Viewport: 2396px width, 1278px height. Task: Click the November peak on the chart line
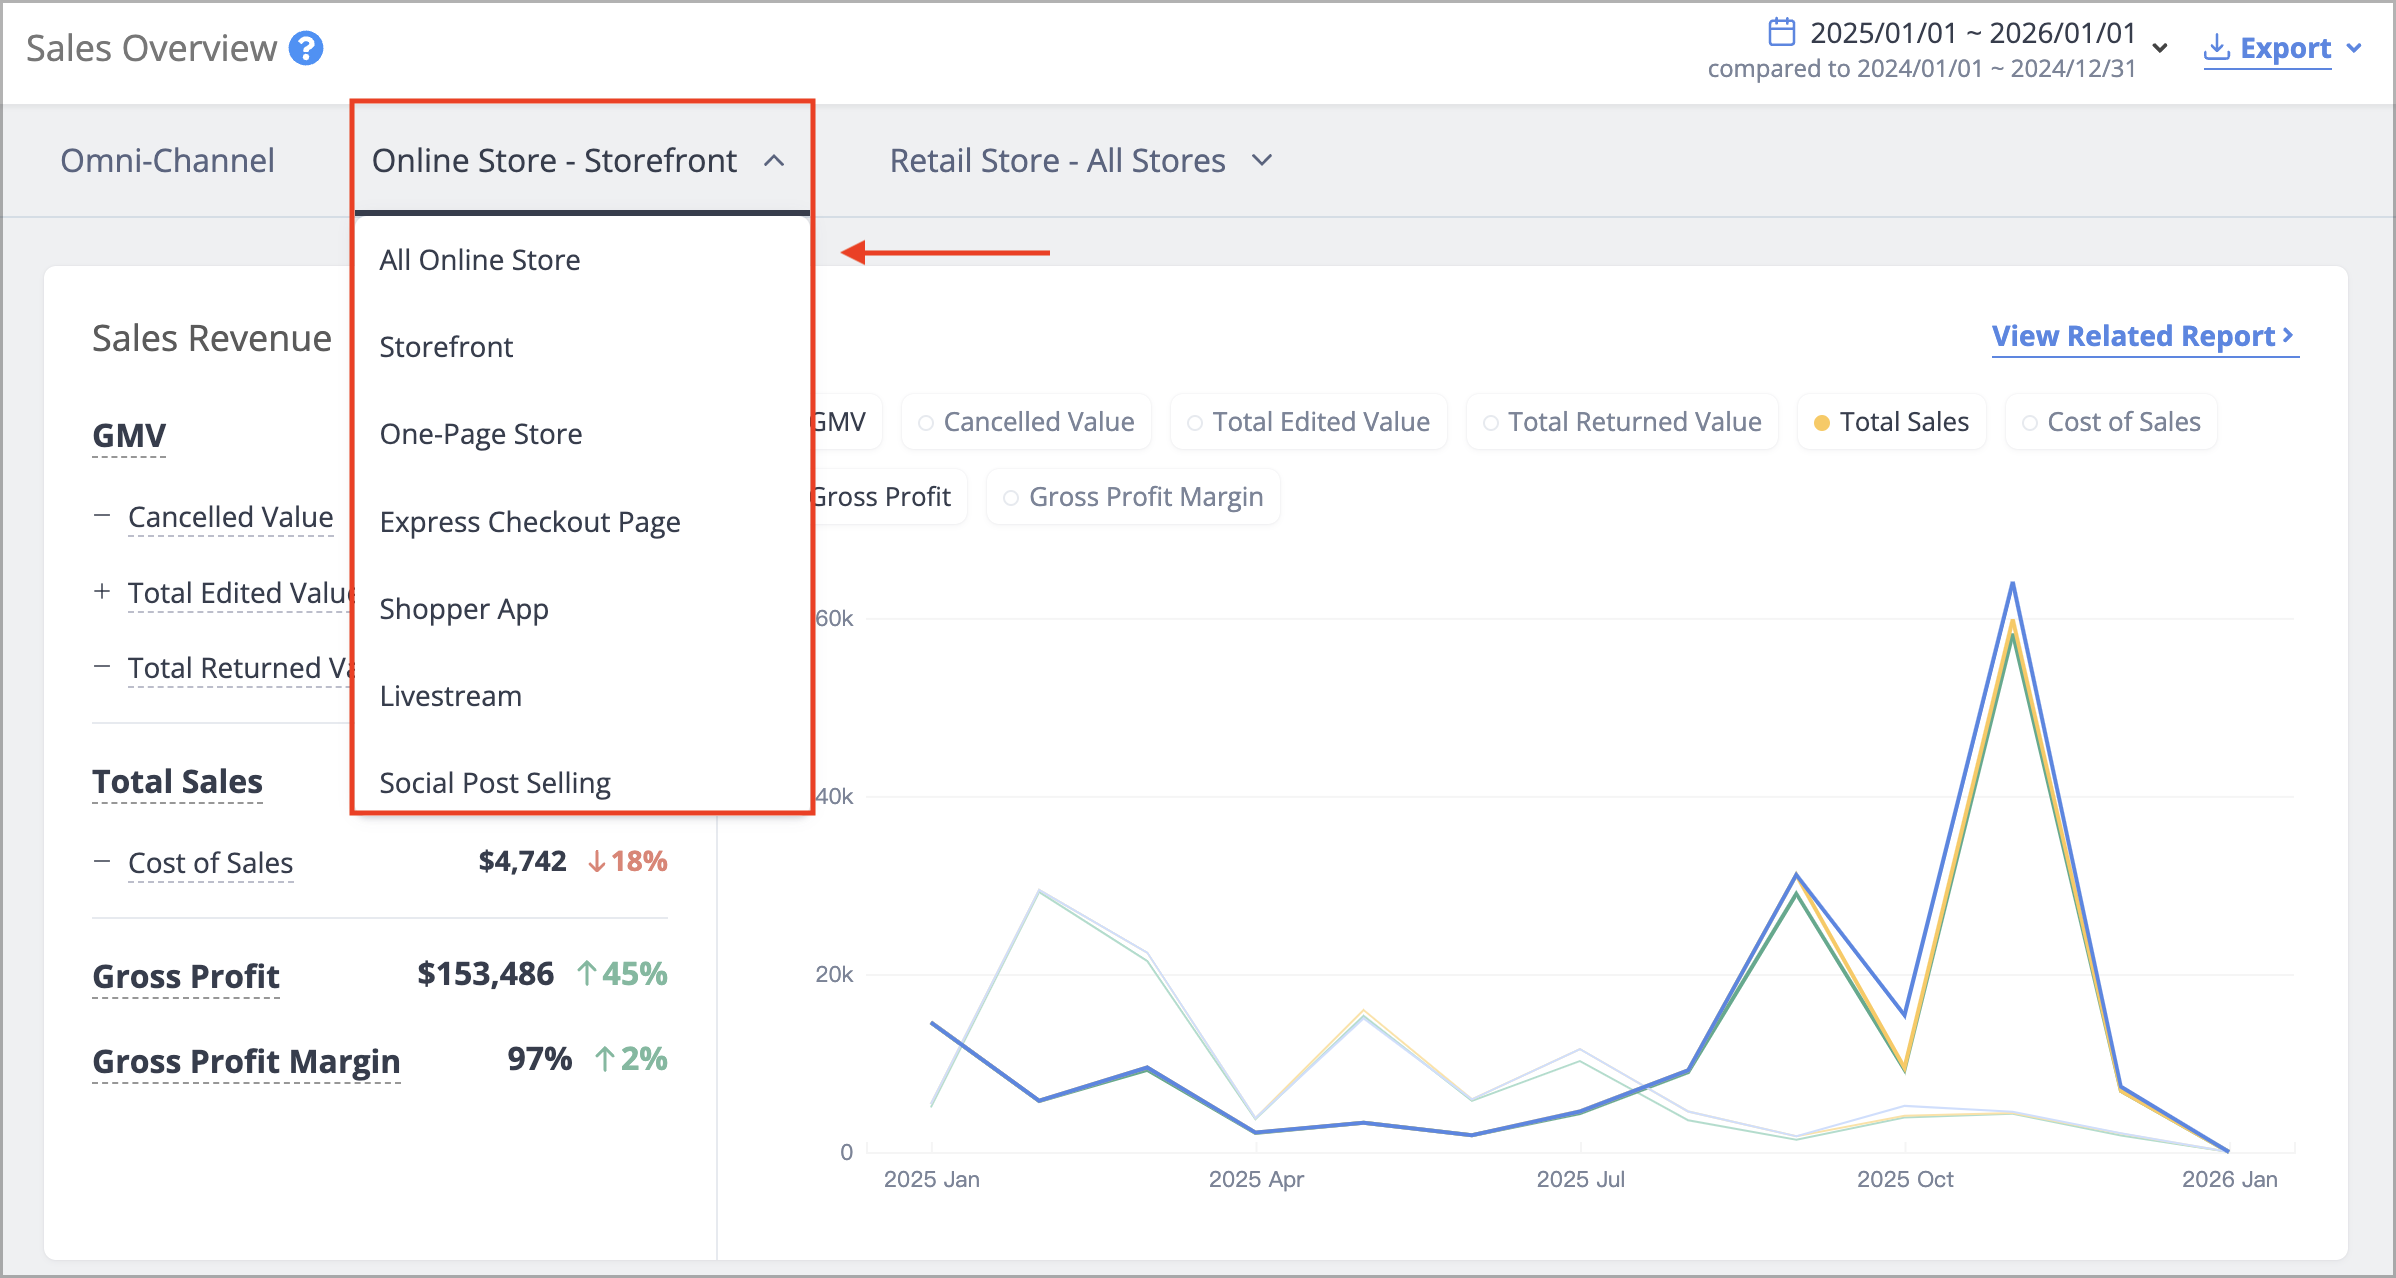point(2012,583)
